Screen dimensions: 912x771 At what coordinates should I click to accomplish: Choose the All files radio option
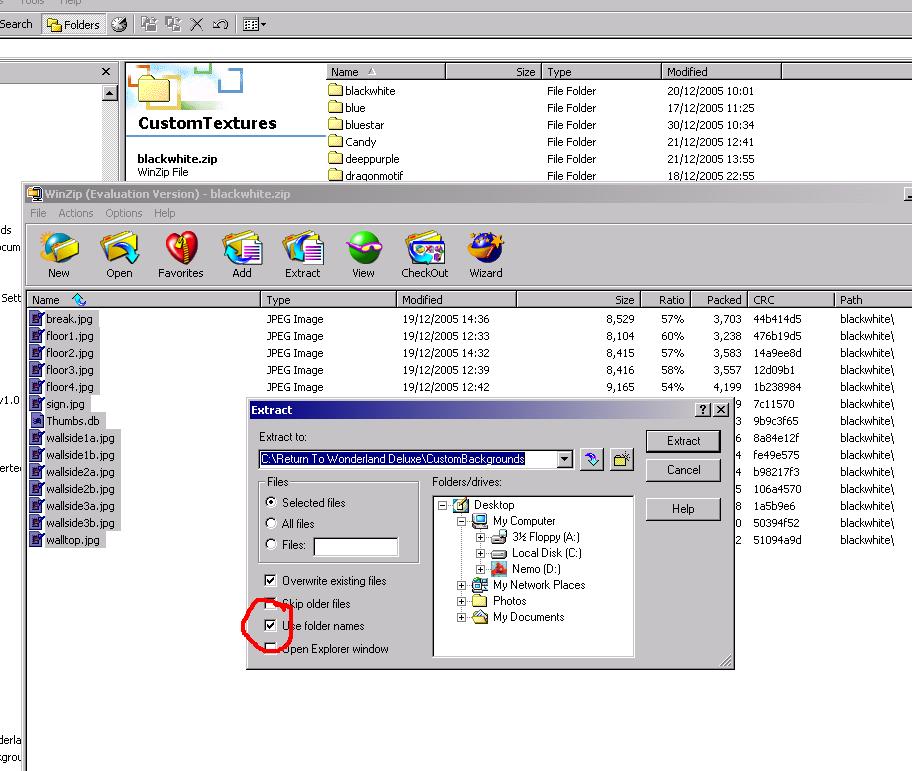(x=270, y=523)
